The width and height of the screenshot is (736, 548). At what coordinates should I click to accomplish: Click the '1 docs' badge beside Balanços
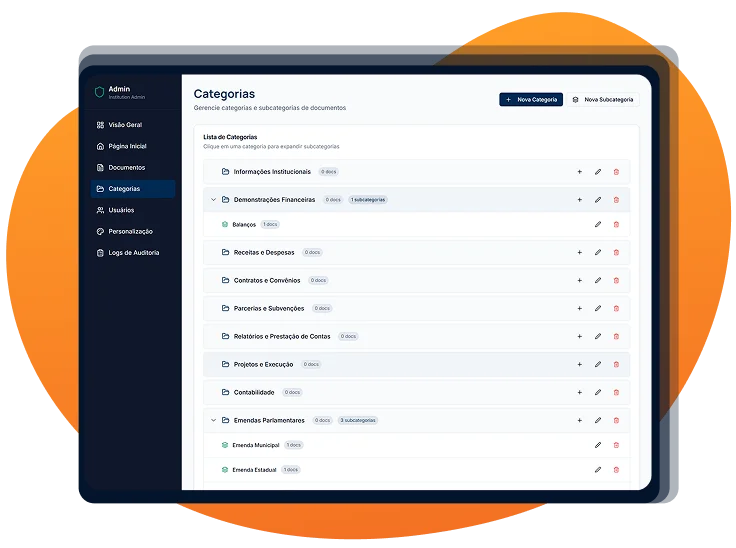pos(270,224)
